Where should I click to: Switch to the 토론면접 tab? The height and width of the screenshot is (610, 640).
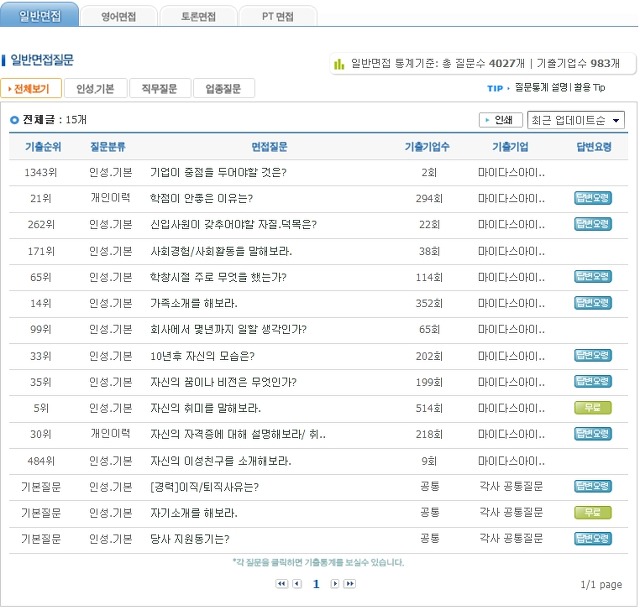pyautogui.click(x=198, y=17)
